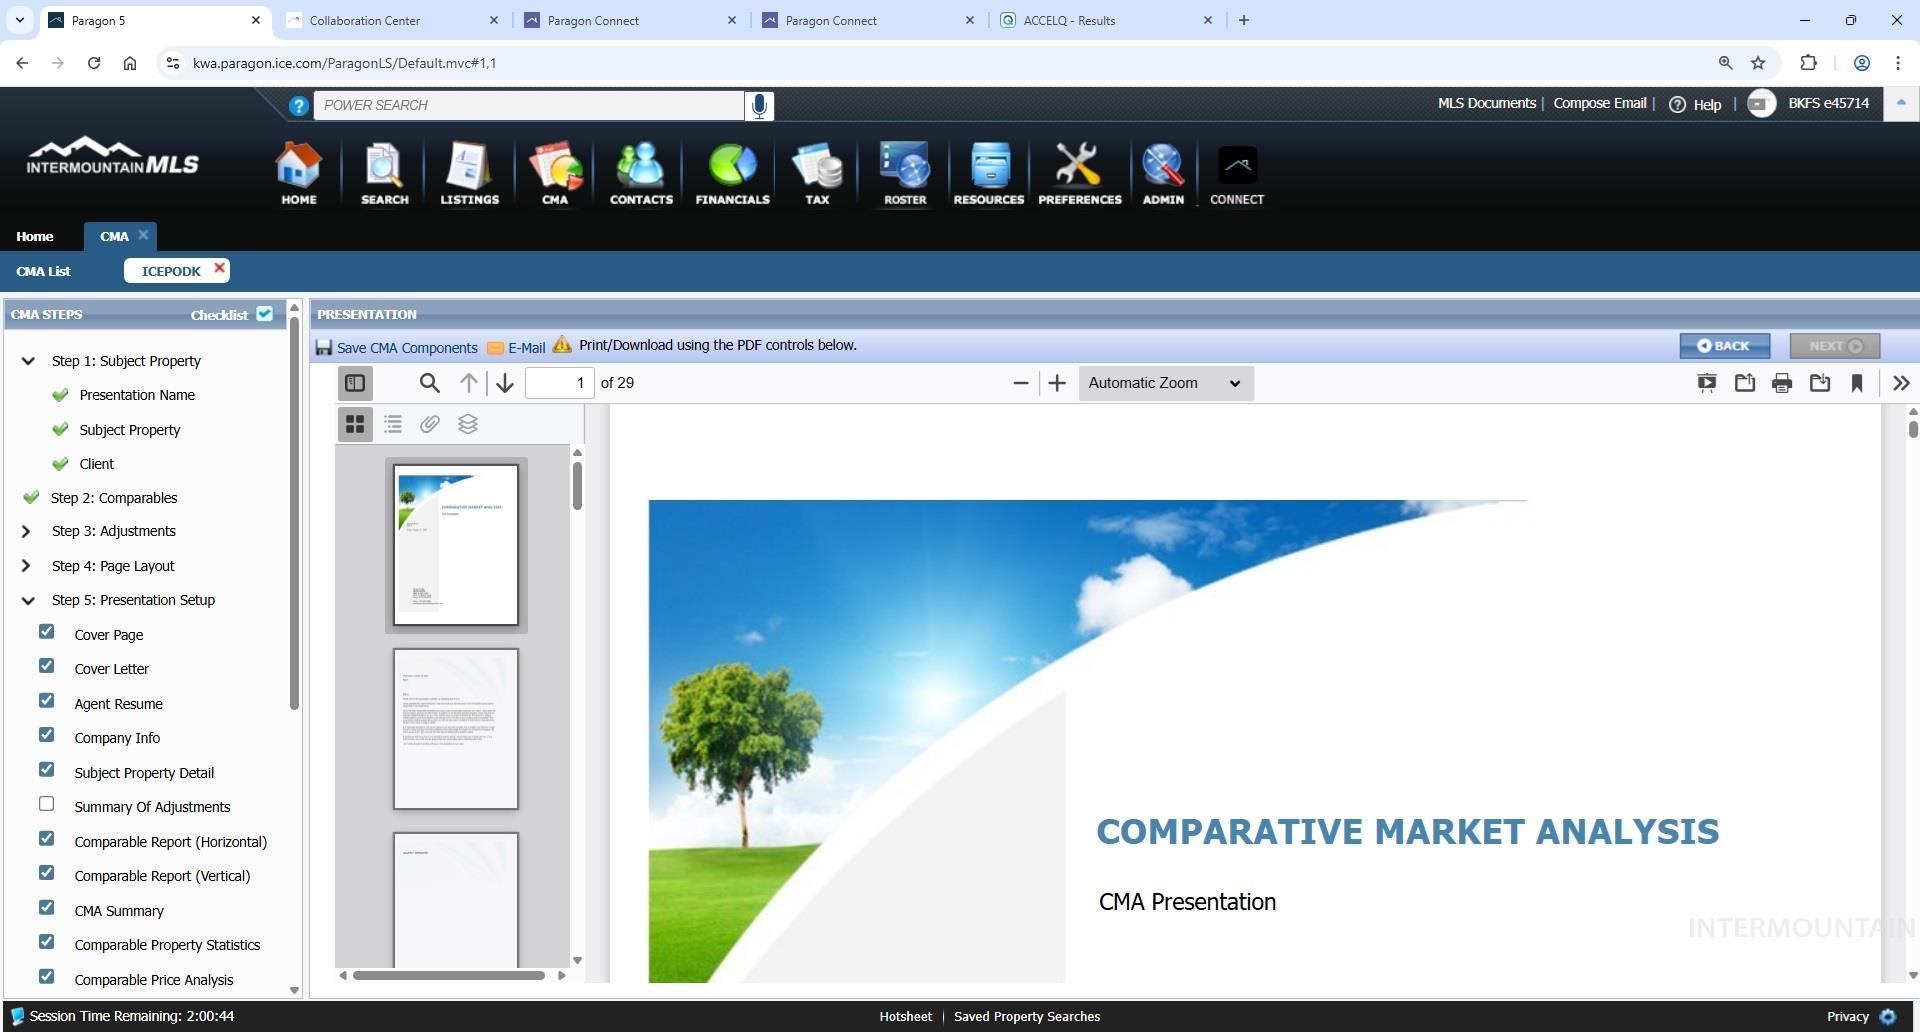Click the PDF print icon
1920x1032 pixels.
(x=1782, y=383)
